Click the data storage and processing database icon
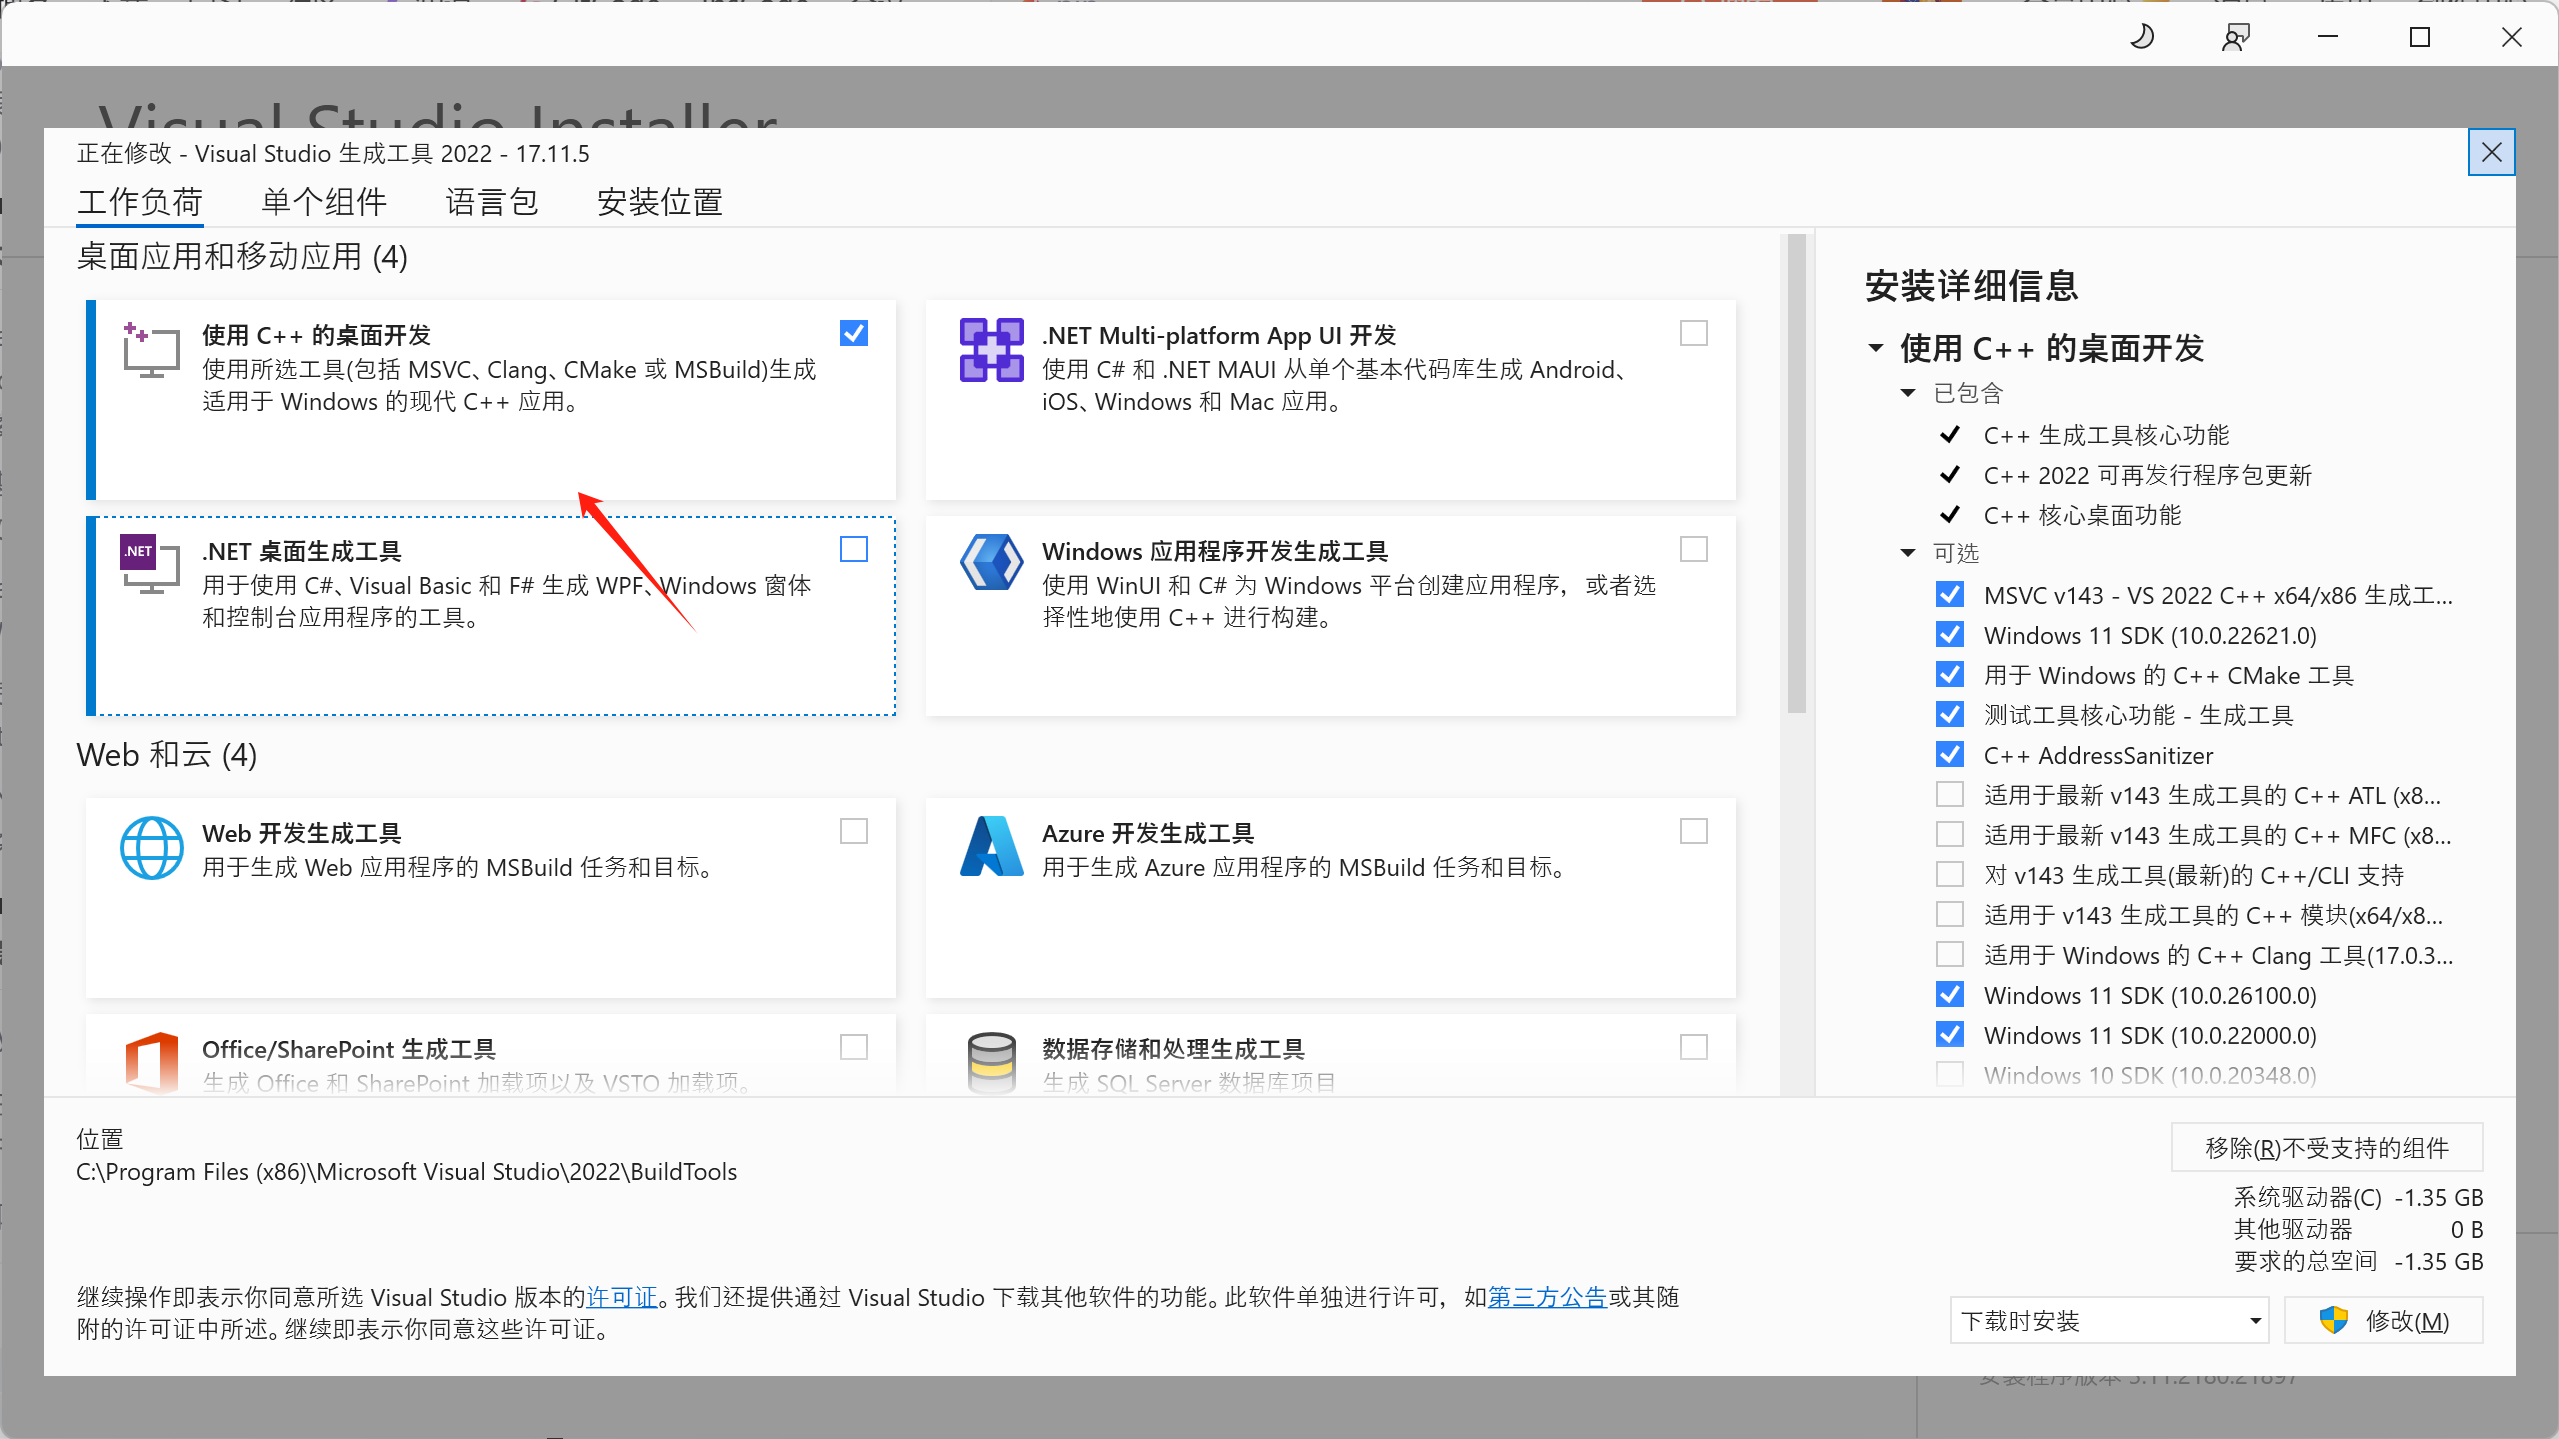This screenshot has width=2559, height=1439. tap(991, 1063)
